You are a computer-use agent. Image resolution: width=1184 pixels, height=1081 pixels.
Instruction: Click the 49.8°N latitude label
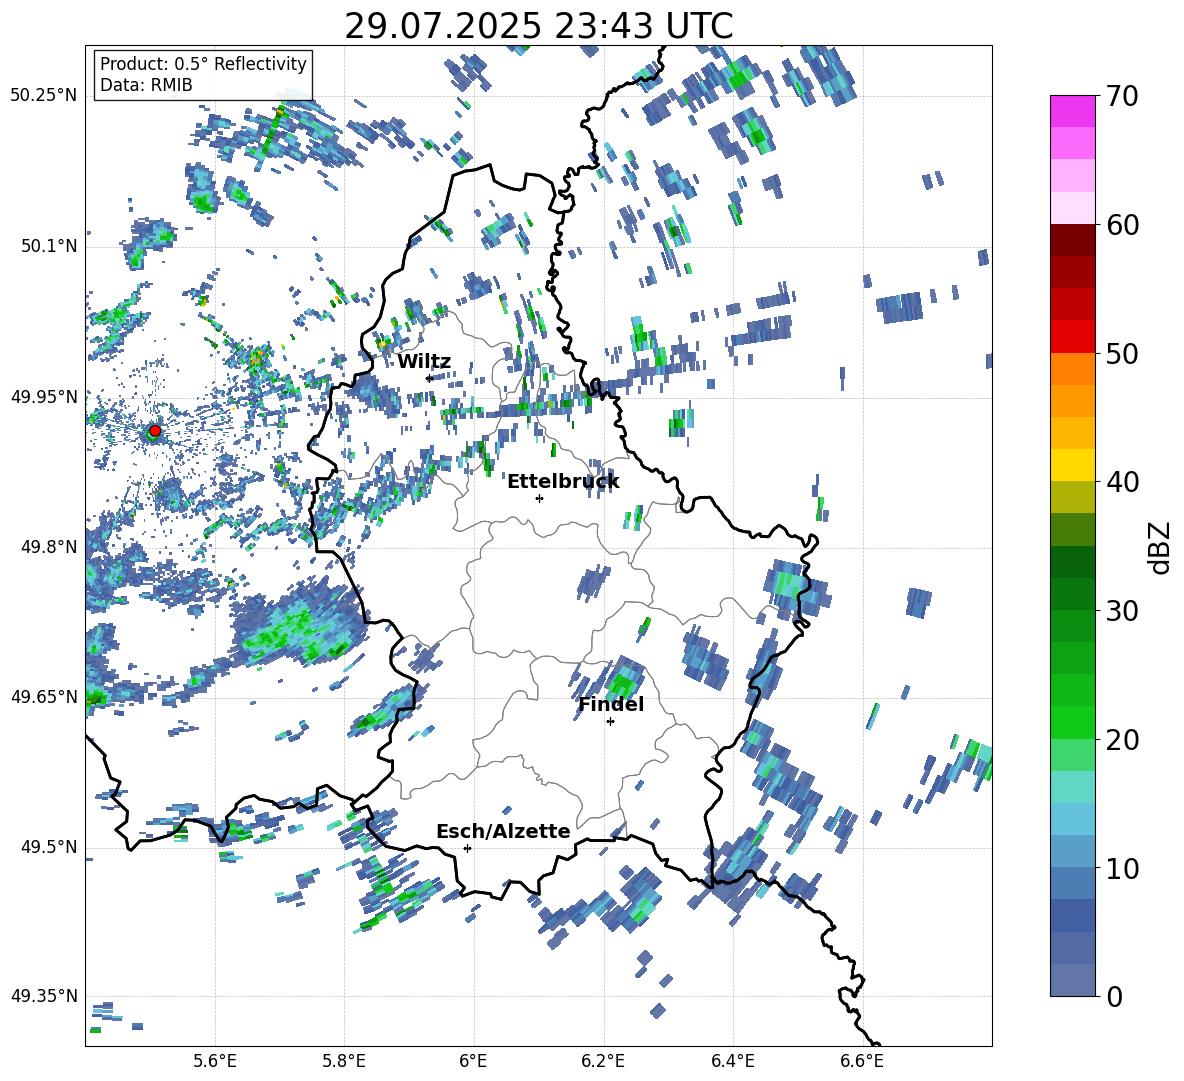(49, 547)
